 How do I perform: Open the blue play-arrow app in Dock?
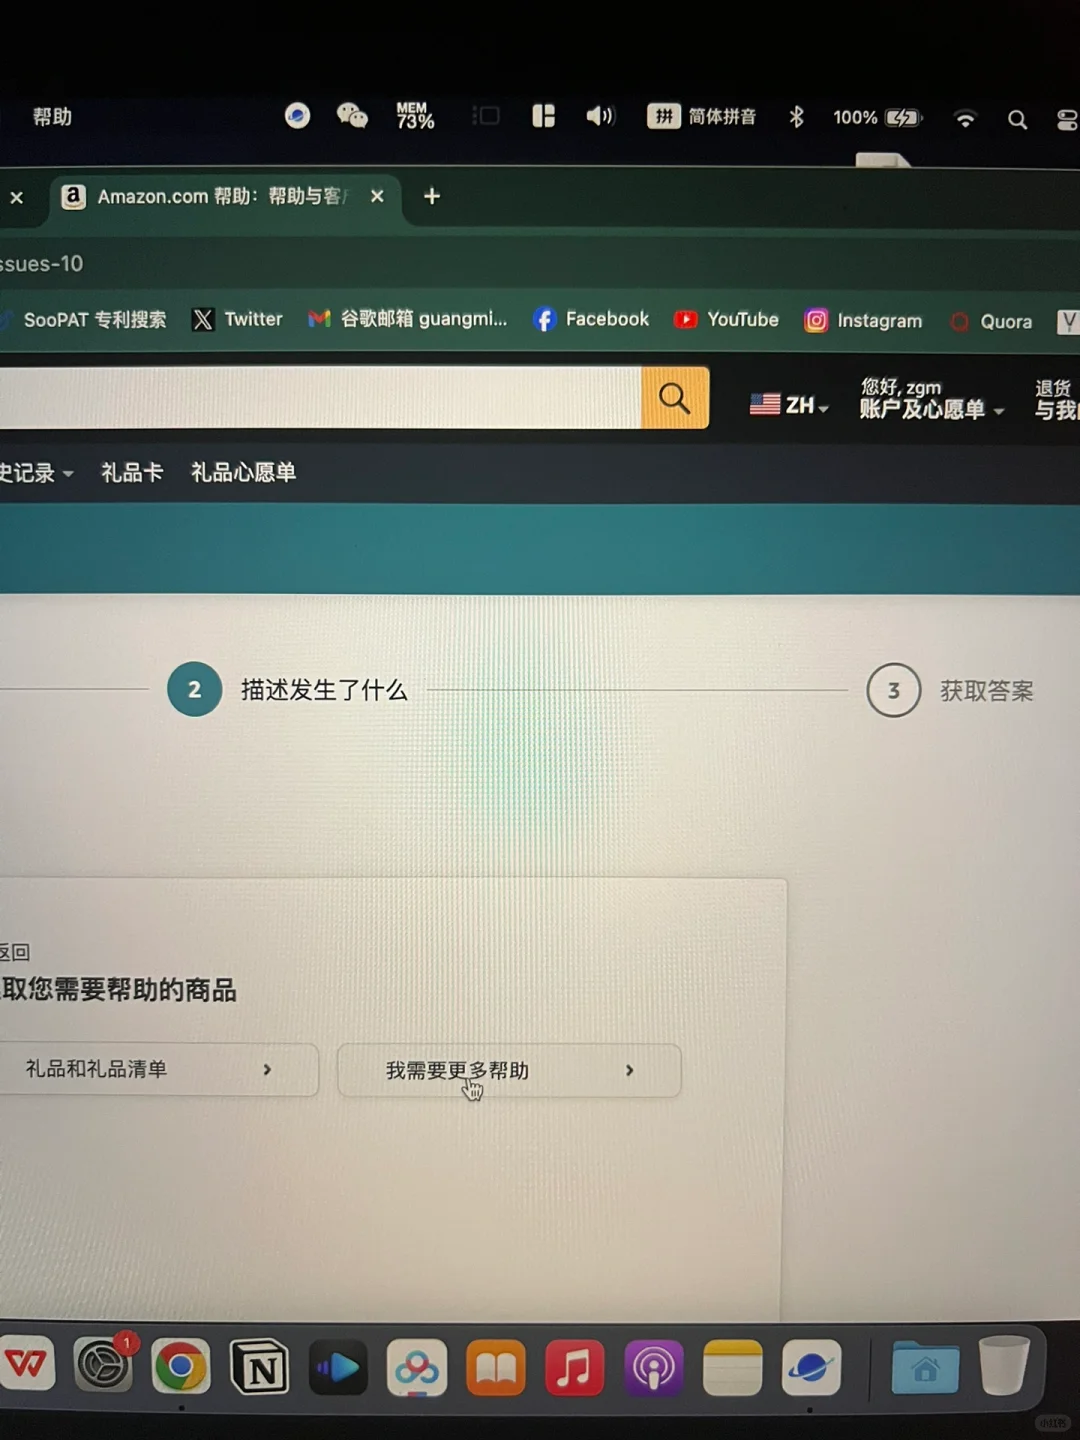[x=338, y=1367]
